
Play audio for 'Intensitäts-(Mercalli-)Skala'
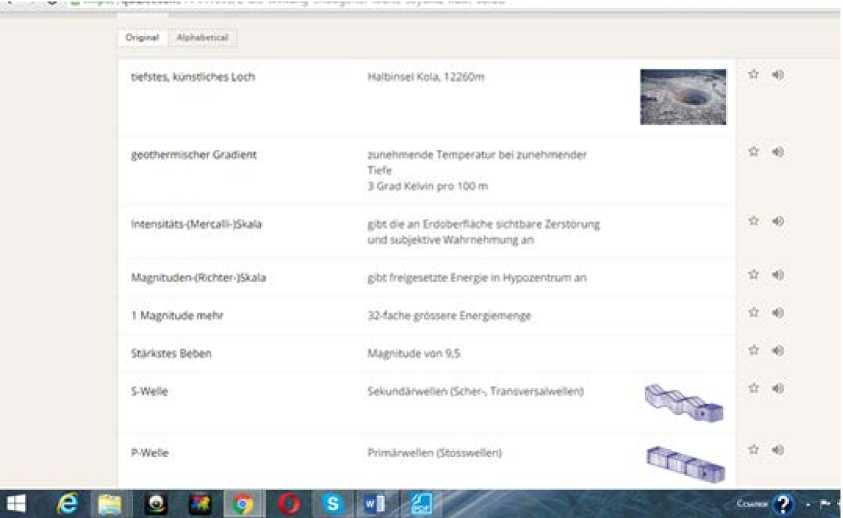[x=777, y=221]
